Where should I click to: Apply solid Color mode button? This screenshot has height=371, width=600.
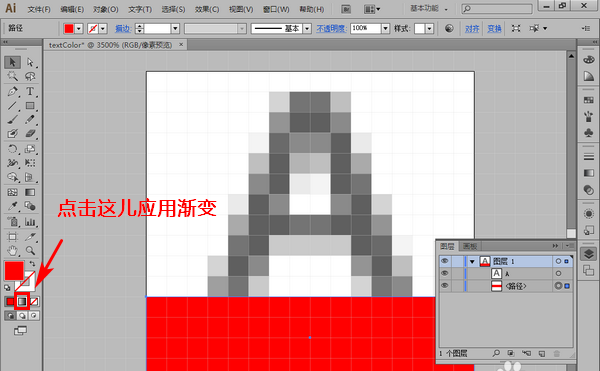(x=10, y=302)
